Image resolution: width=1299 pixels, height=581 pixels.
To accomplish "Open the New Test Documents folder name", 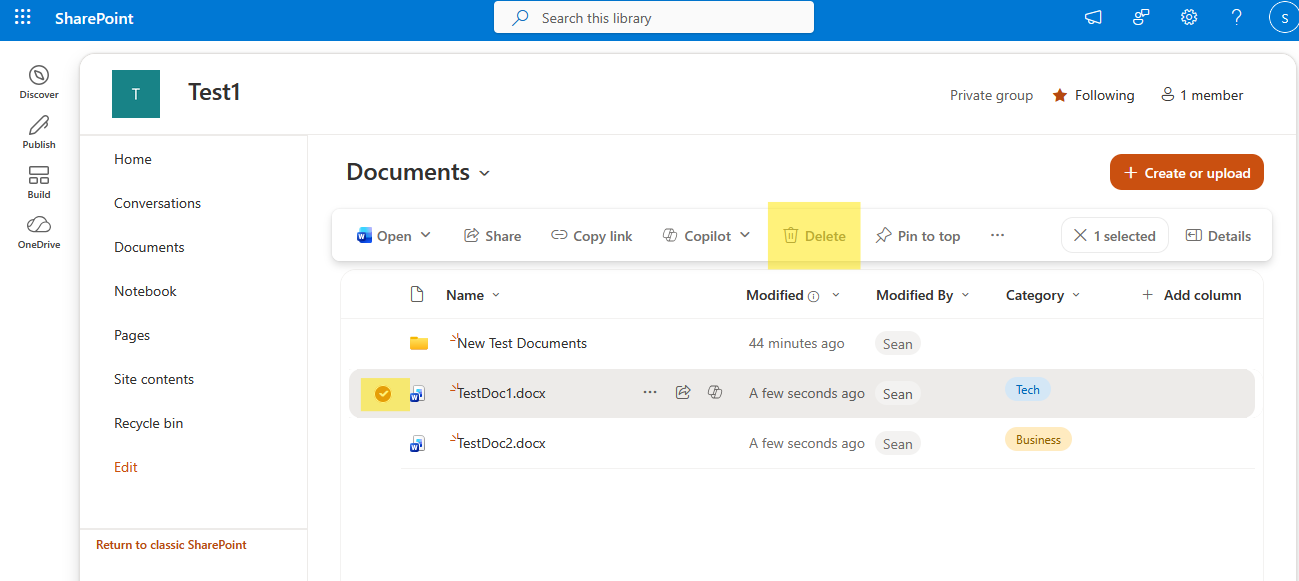I will click(x=522, y=343).
